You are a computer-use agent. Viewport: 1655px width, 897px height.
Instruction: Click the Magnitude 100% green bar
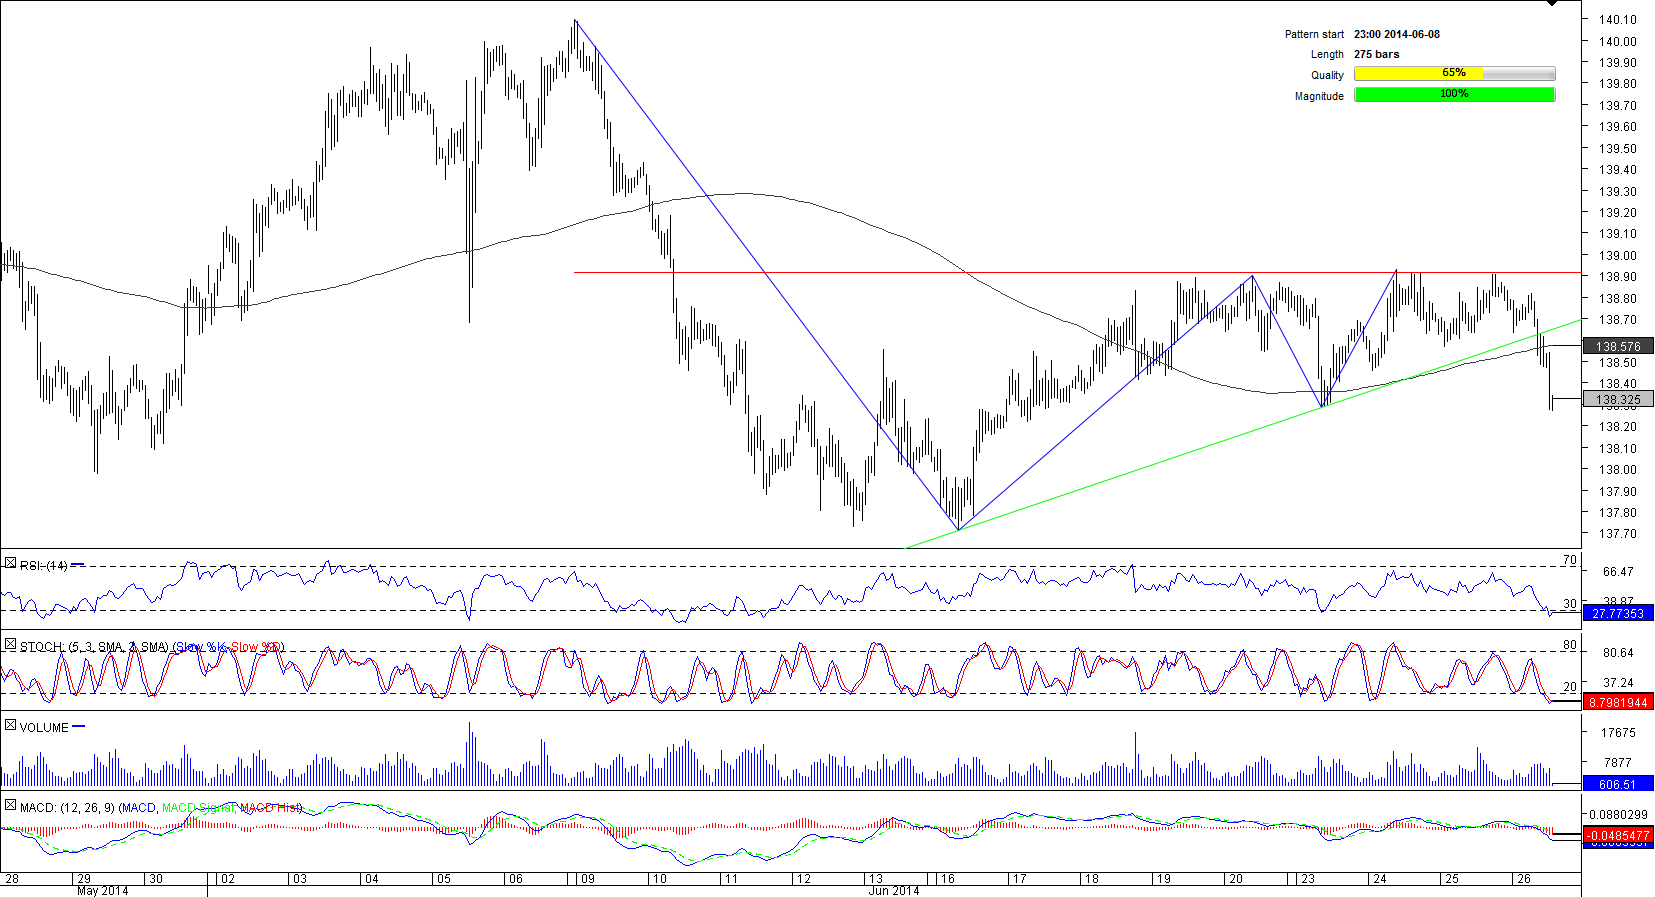click(x=1454, y=95)
